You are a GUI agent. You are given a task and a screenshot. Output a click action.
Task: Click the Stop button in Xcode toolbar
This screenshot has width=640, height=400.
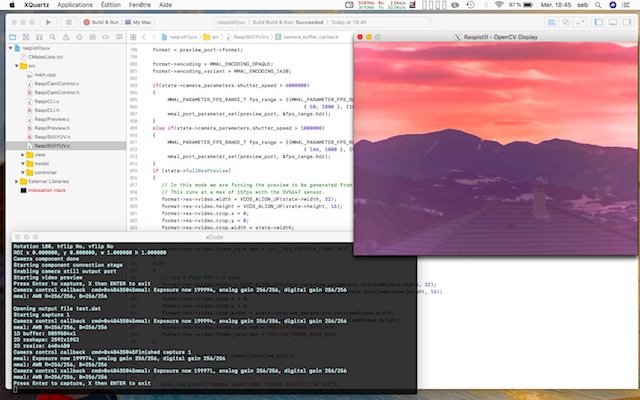[68, 22]
